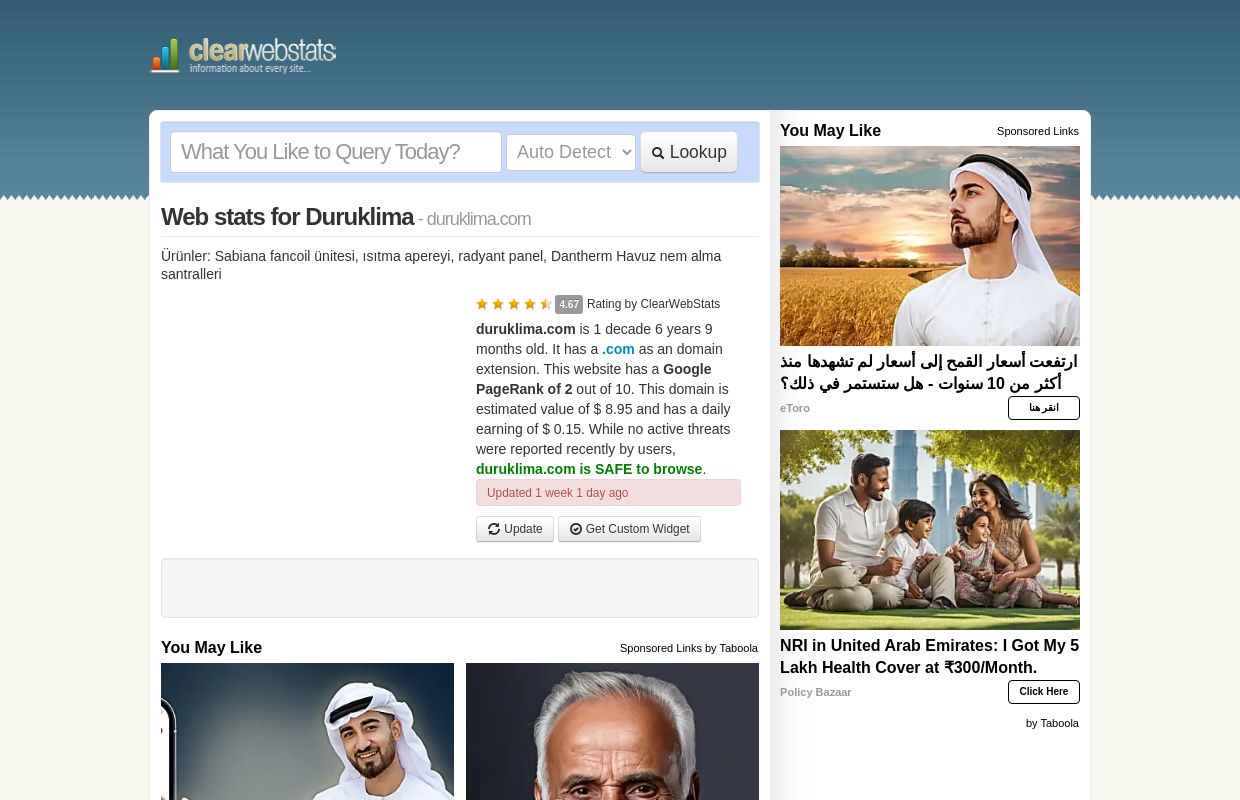This screenshot has height=800, width=1240.
Task: Open the .com domain extension link
Action: 618,349
